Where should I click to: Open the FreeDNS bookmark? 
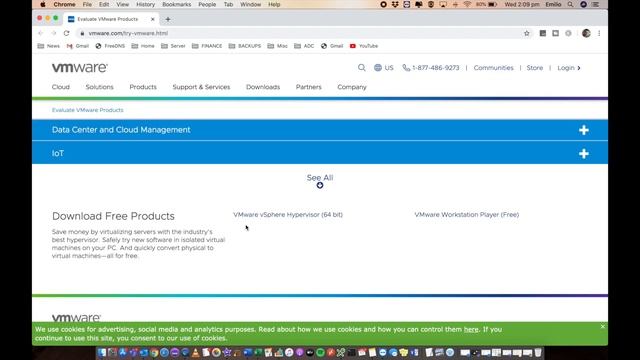pos(110,46)
